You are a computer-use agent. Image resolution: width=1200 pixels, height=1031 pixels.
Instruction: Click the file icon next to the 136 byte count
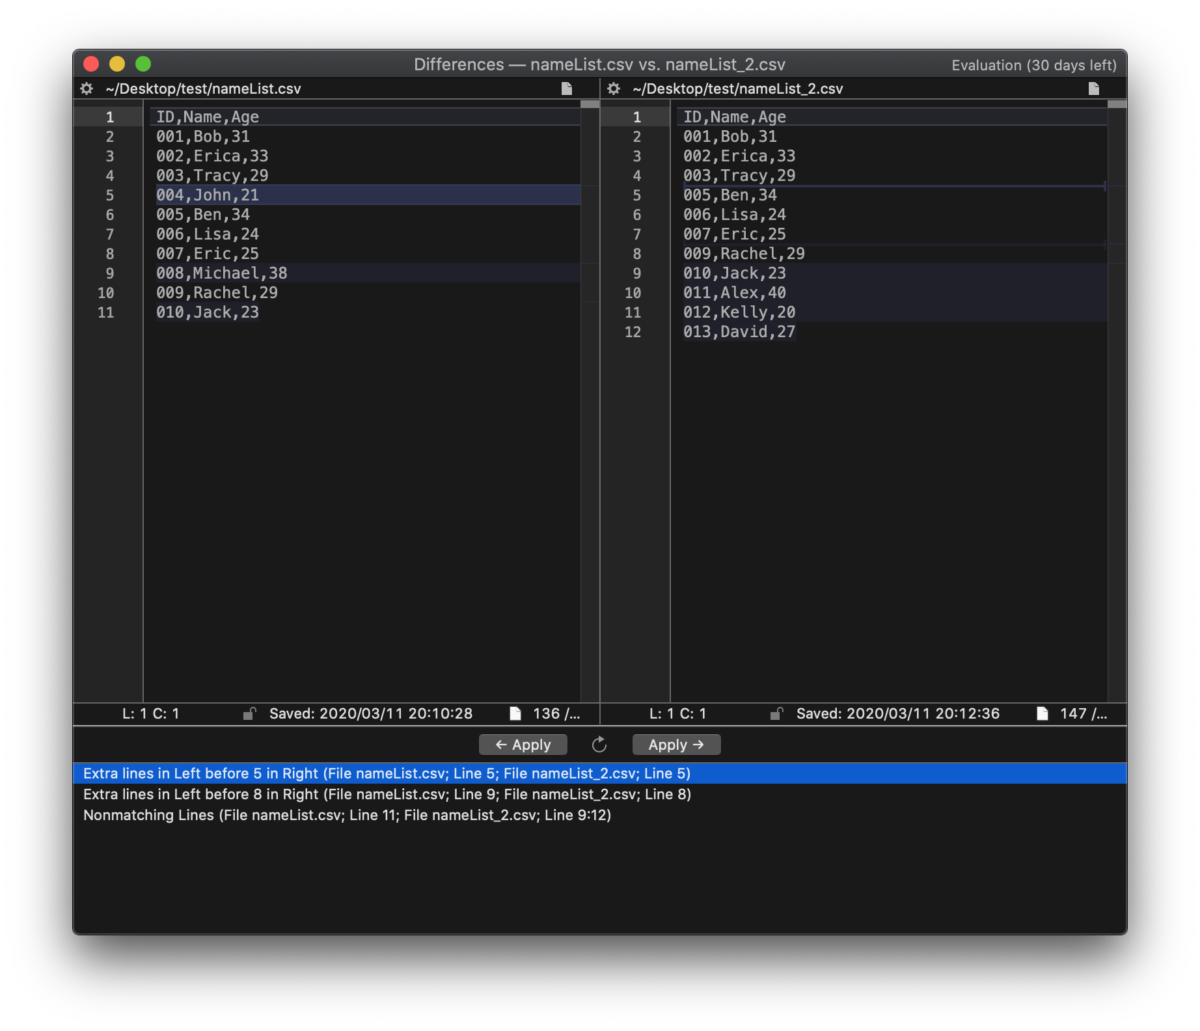[x=516, y=713]
